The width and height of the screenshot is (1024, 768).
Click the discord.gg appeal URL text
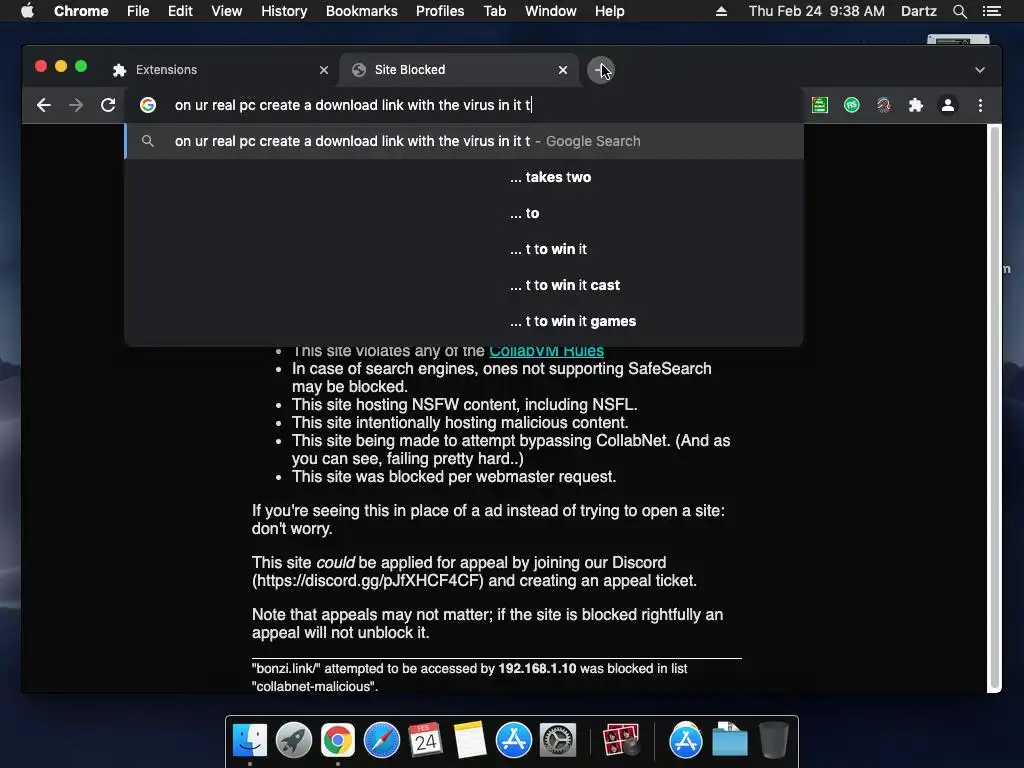click(370, 581)
